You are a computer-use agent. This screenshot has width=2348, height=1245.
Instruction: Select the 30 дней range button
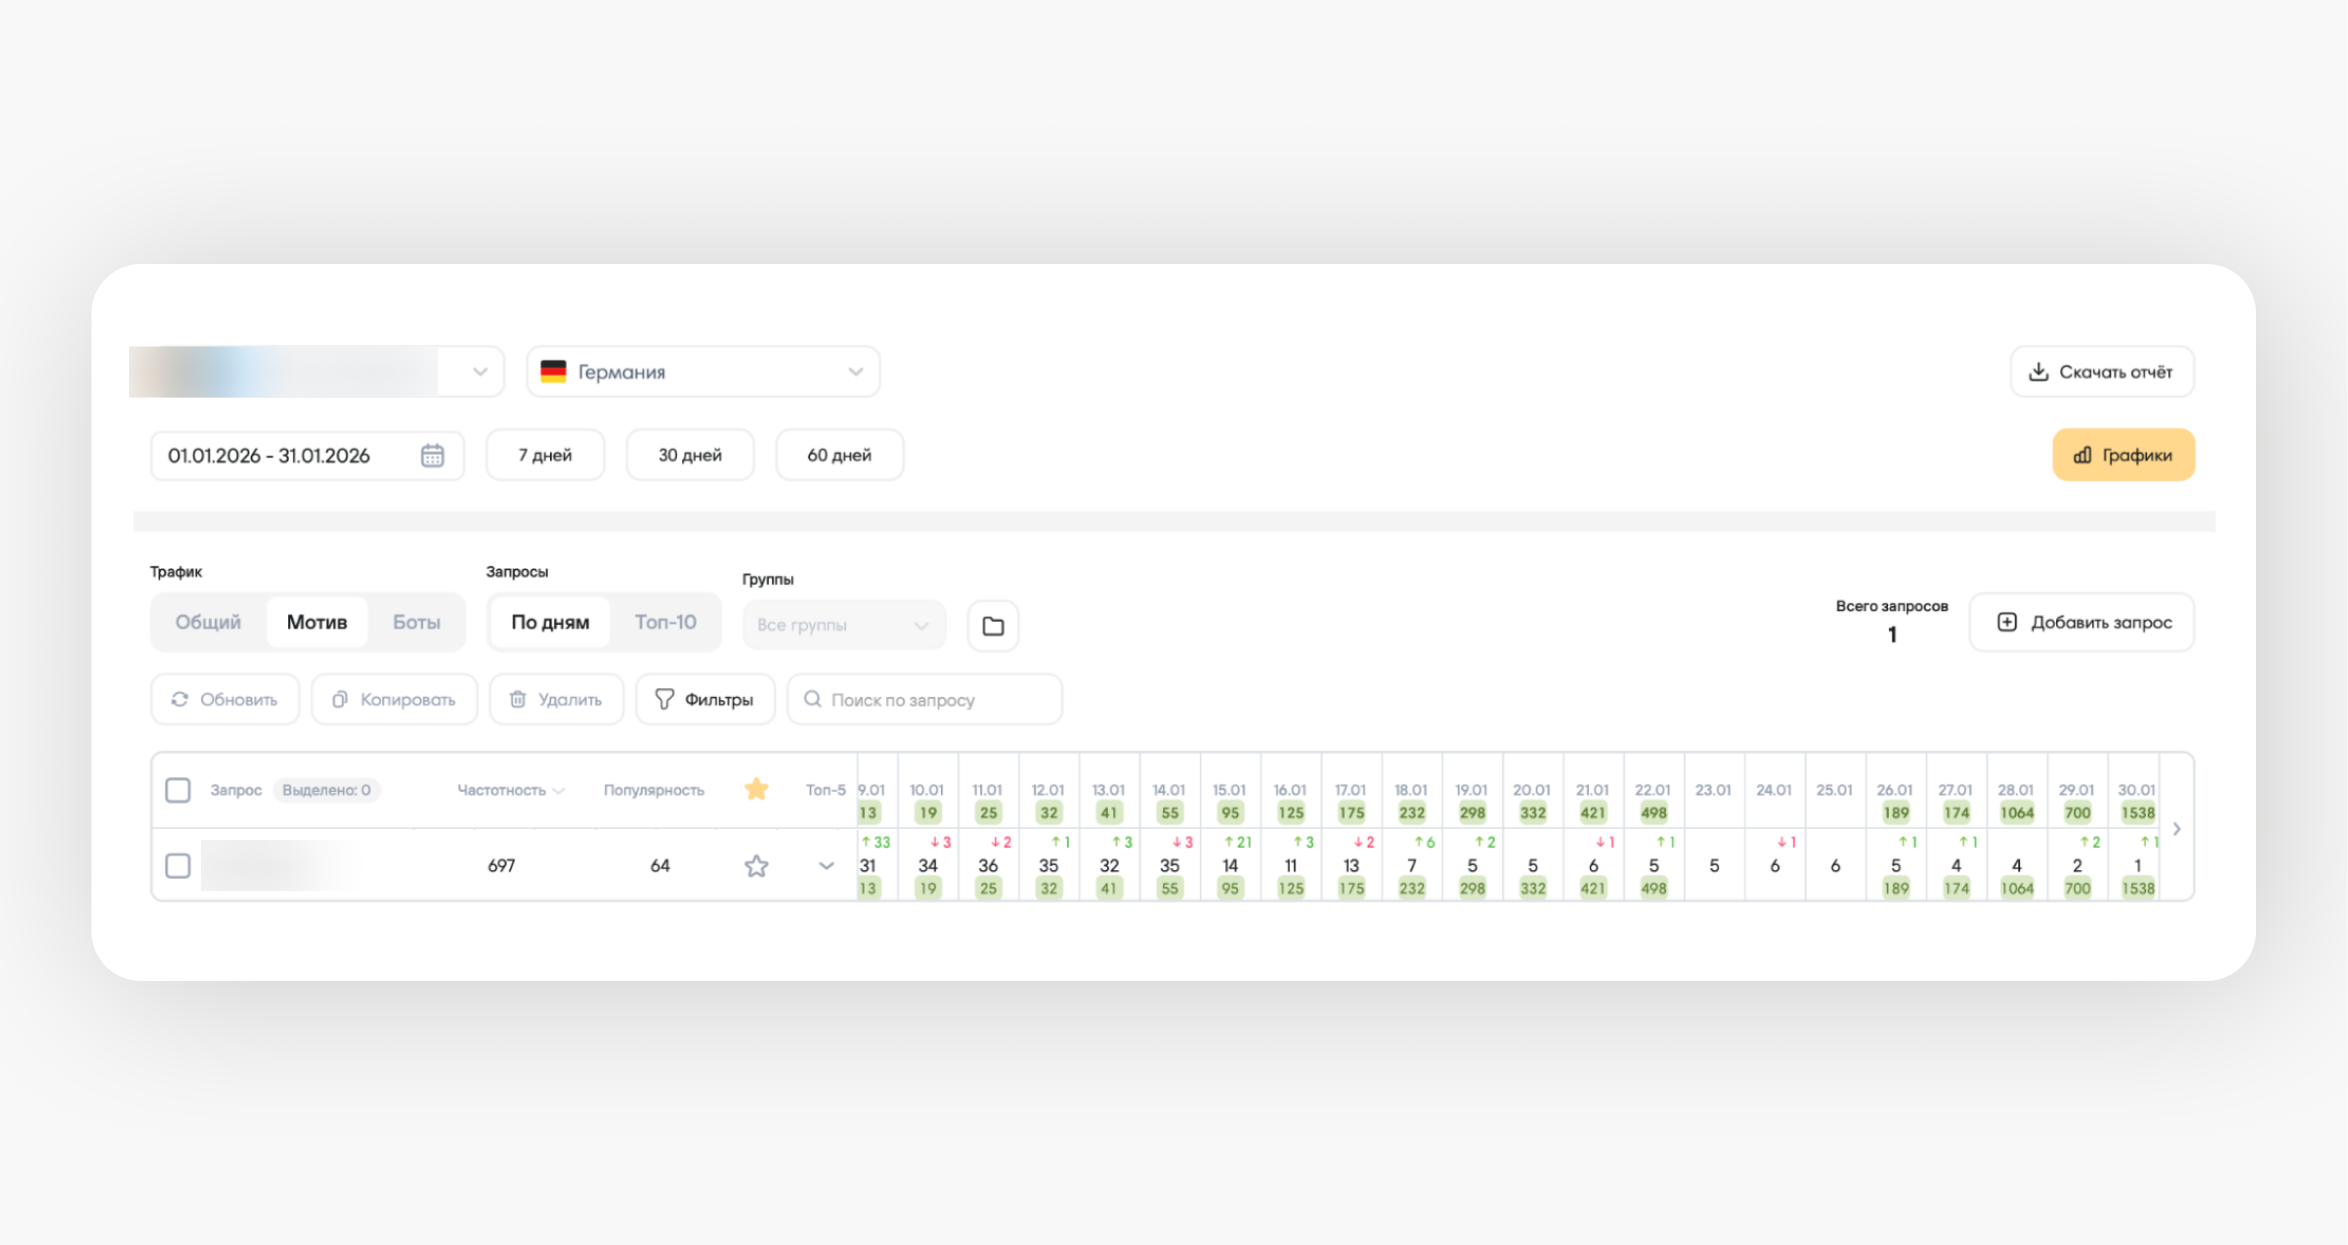click(689, 455)
